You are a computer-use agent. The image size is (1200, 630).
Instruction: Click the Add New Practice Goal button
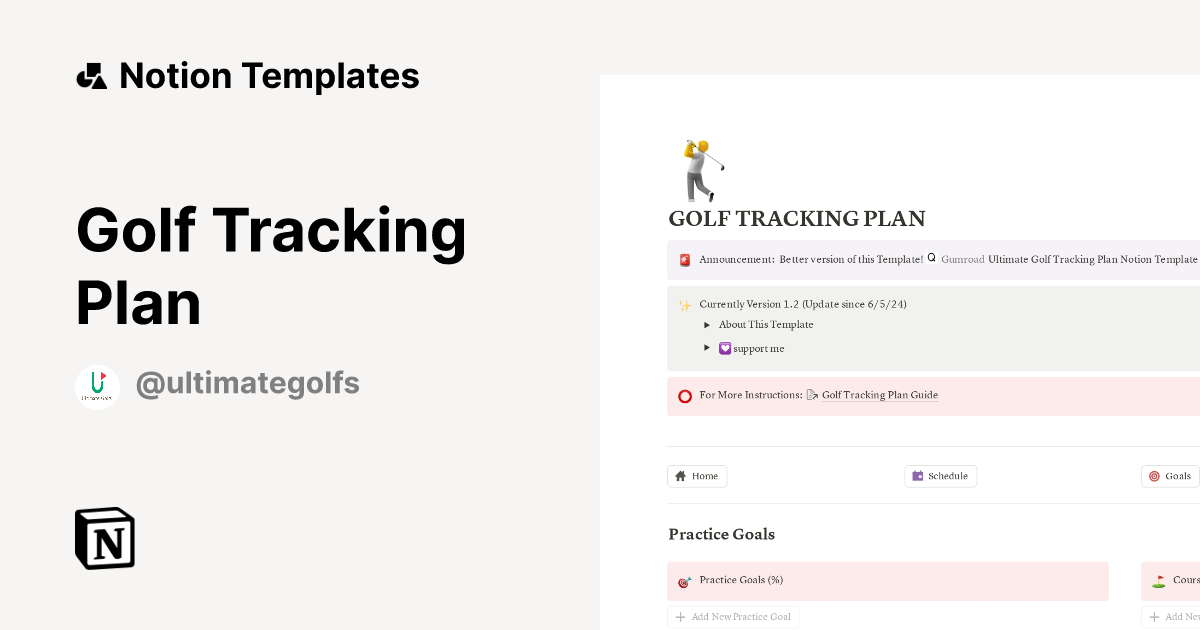[x=733, y=616]
